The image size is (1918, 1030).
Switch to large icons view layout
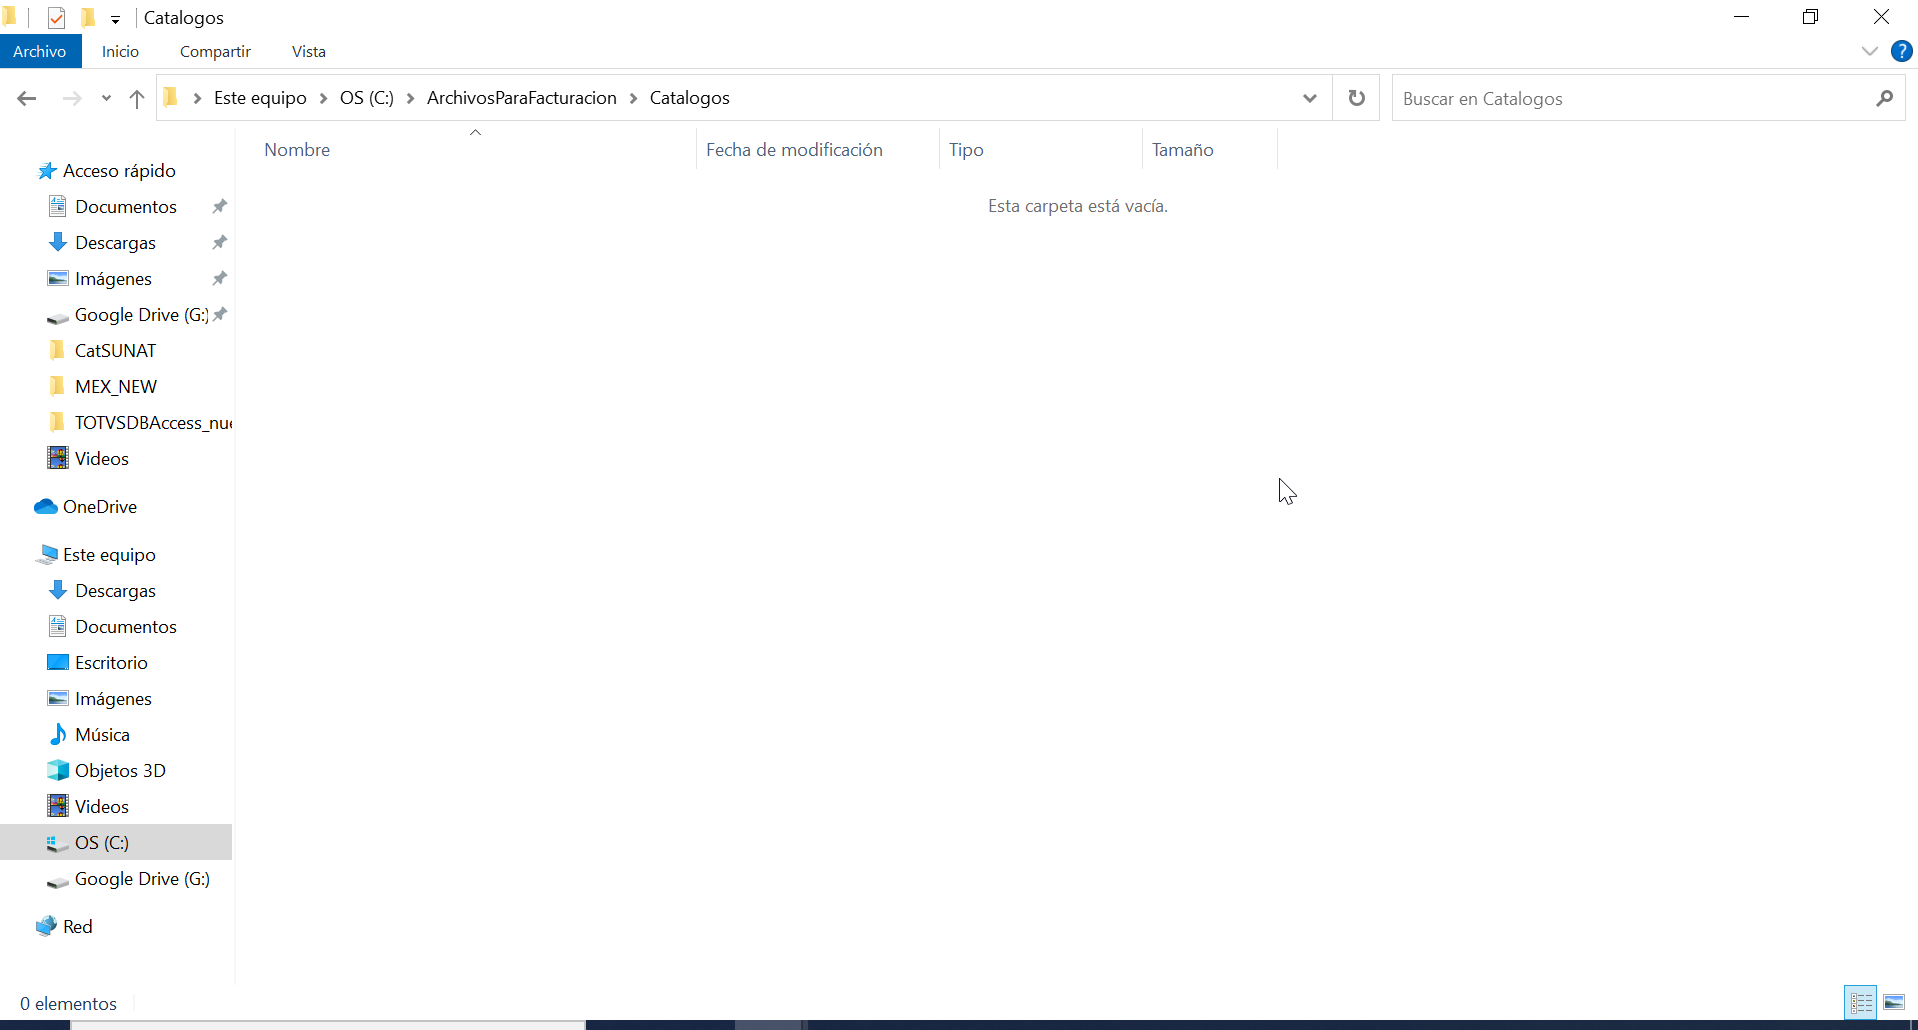point(1894,1003)
